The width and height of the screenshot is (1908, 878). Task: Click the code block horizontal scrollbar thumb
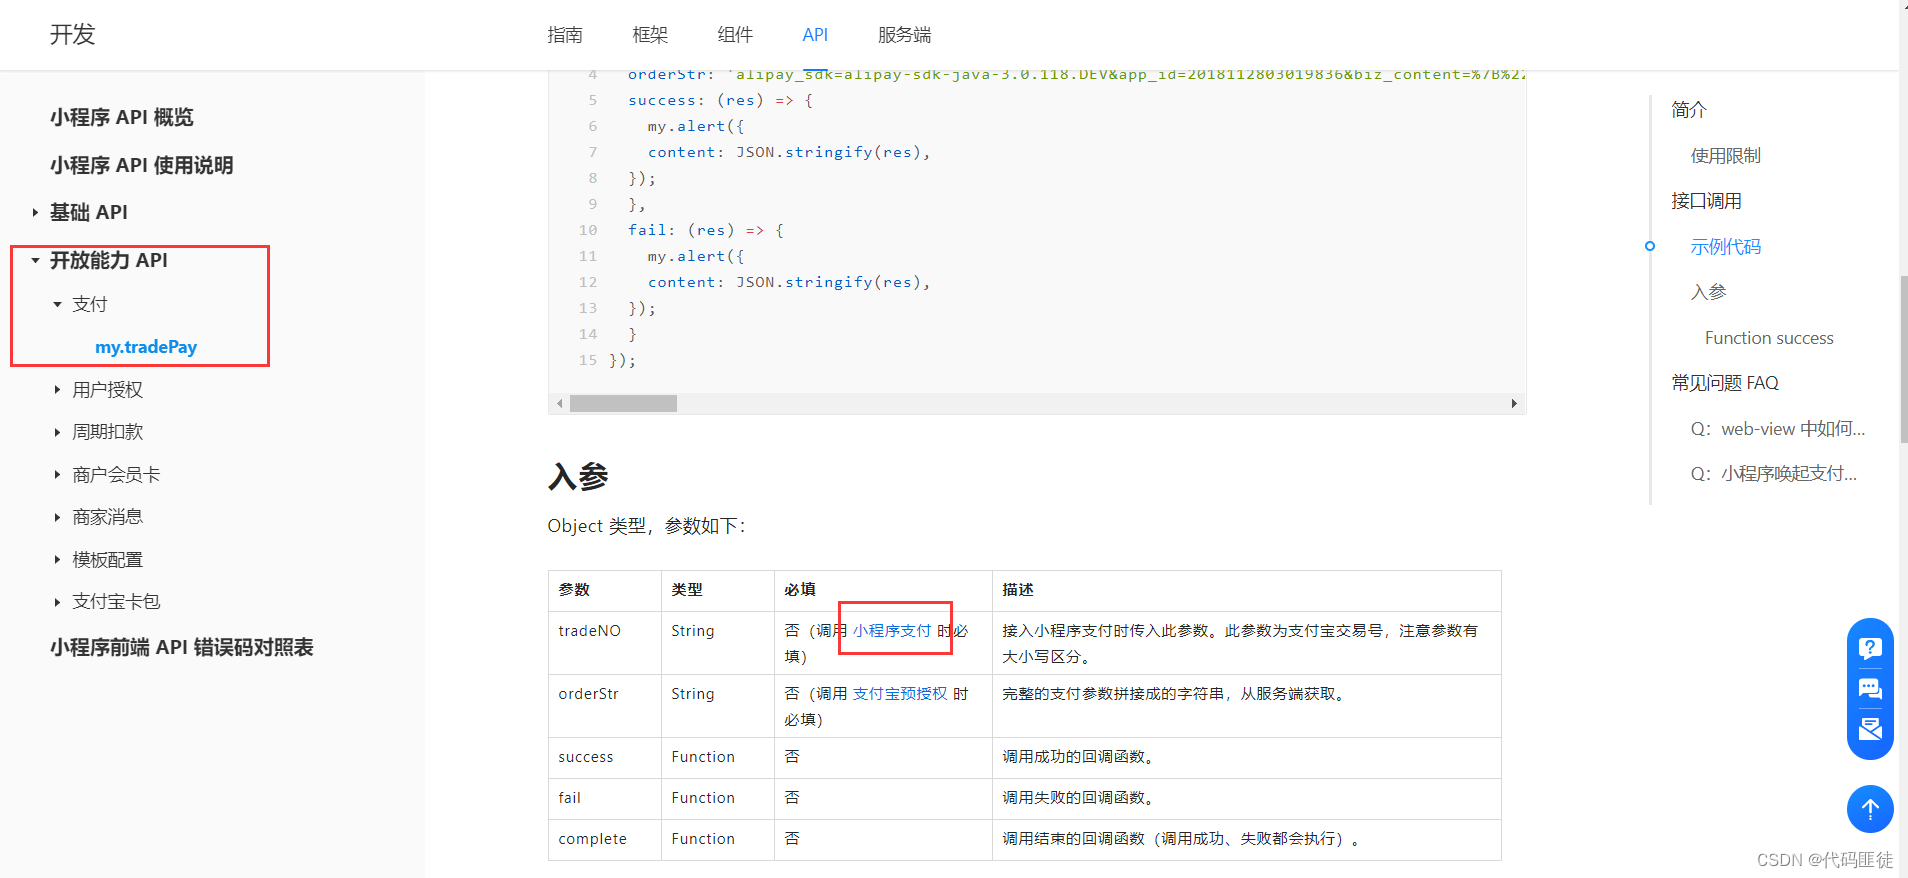tap(623, 403)
